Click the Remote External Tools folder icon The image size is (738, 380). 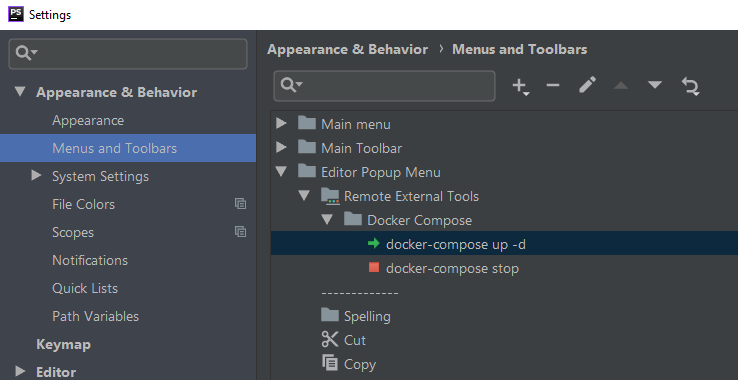[x=330, y=195]
